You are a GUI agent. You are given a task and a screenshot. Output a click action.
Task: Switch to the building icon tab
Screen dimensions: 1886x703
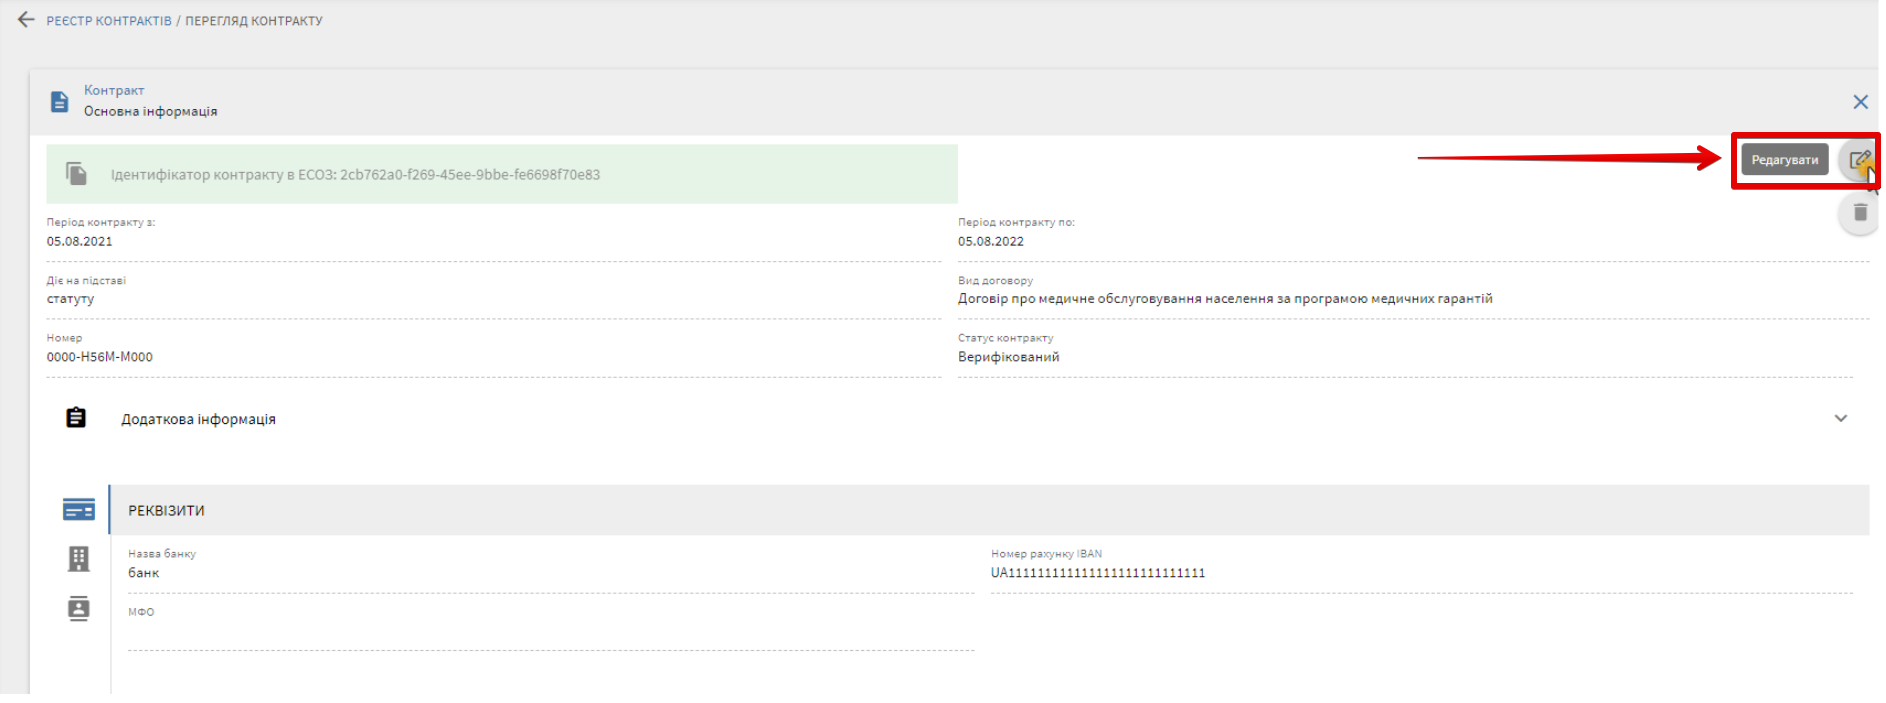79,559
